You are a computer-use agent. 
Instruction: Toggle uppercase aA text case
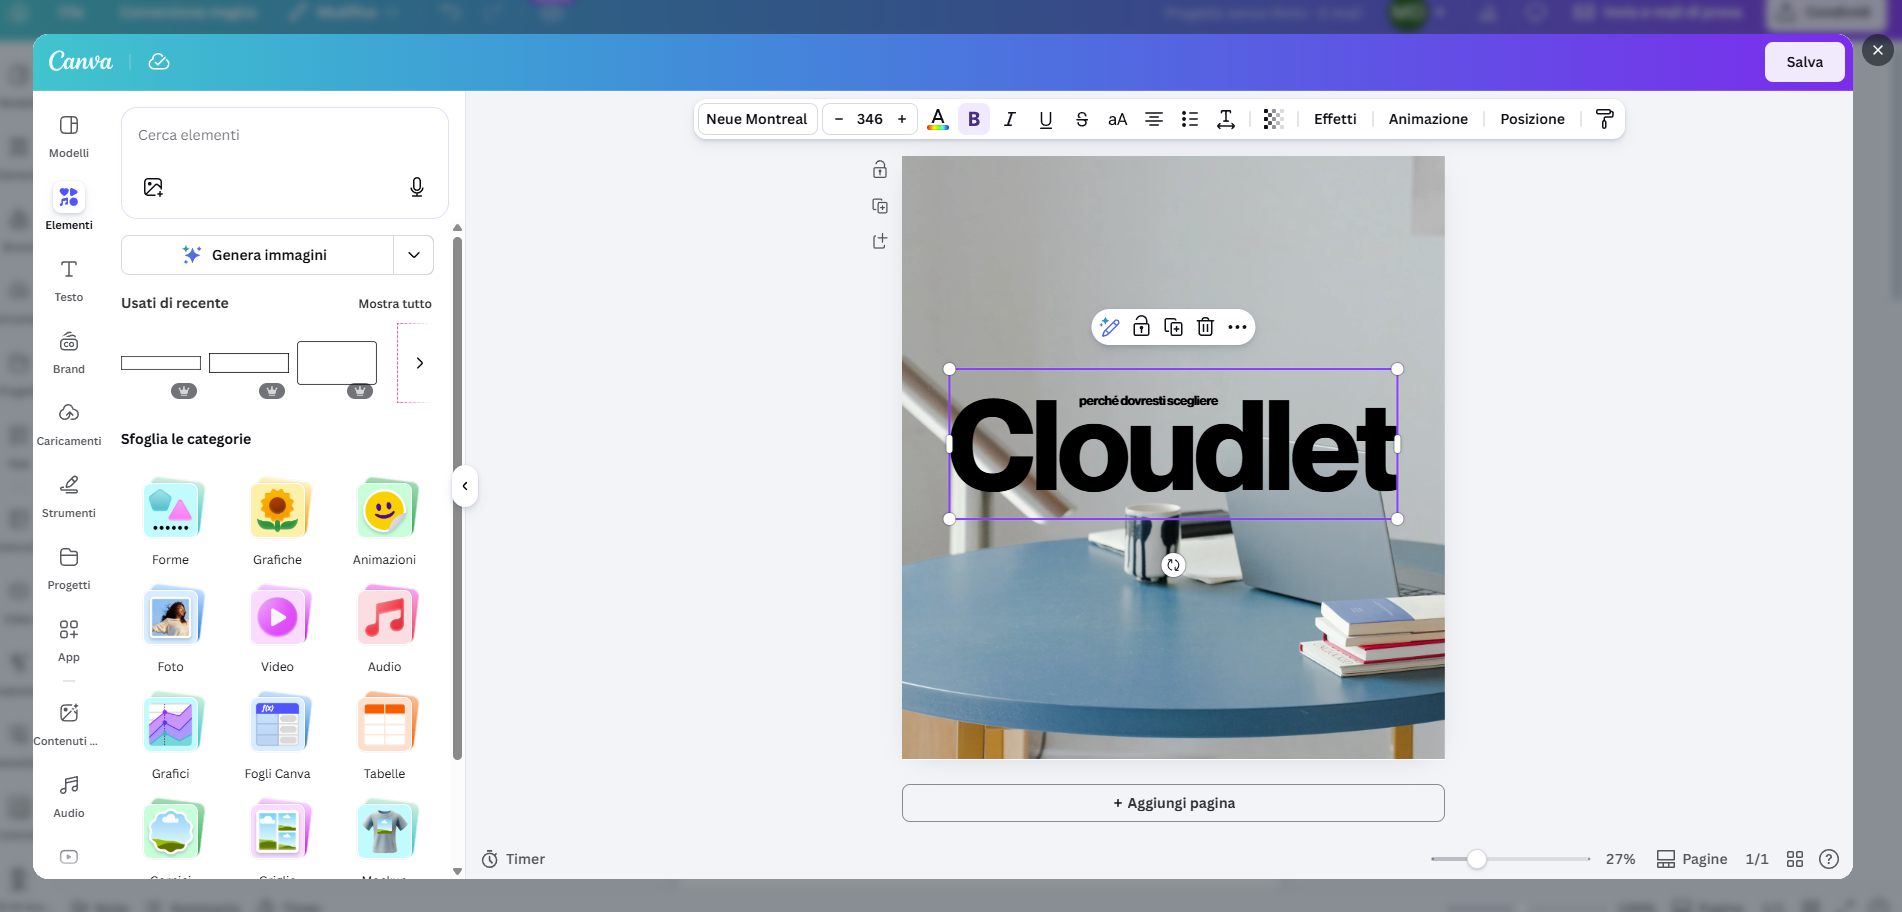(1118, 119)
